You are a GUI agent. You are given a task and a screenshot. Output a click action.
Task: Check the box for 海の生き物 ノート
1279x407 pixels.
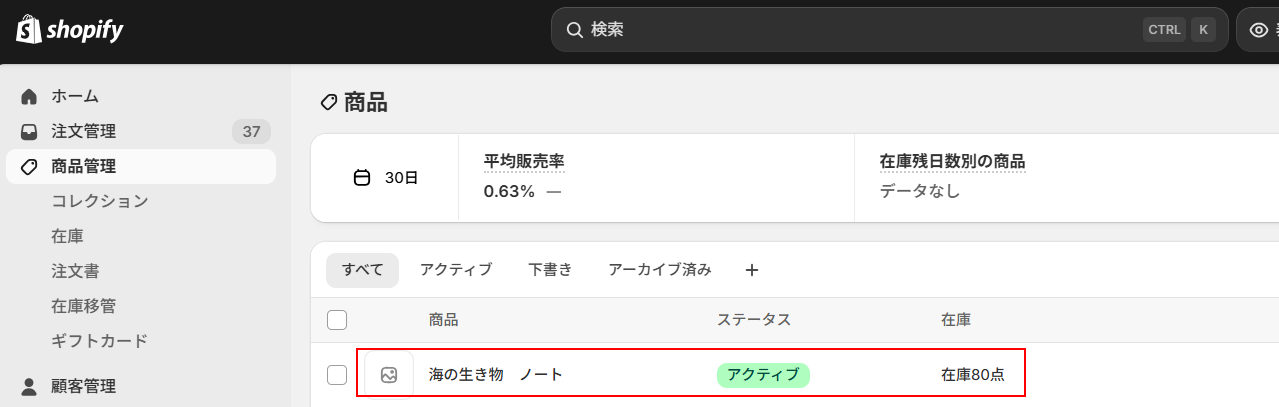(337, 375)
